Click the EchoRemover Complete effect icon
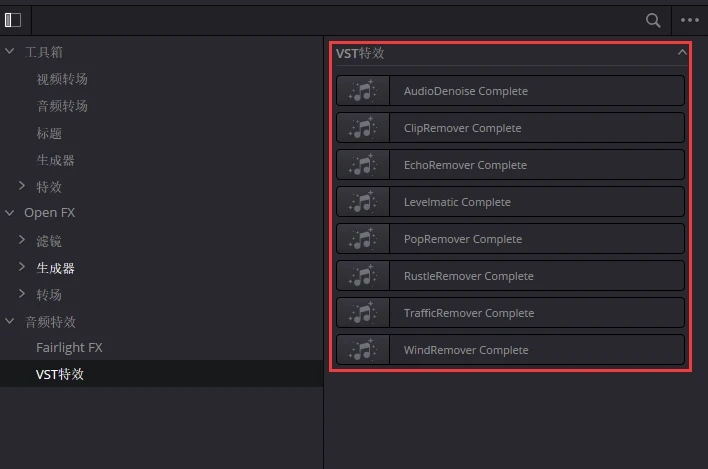 tap(362, 165)
